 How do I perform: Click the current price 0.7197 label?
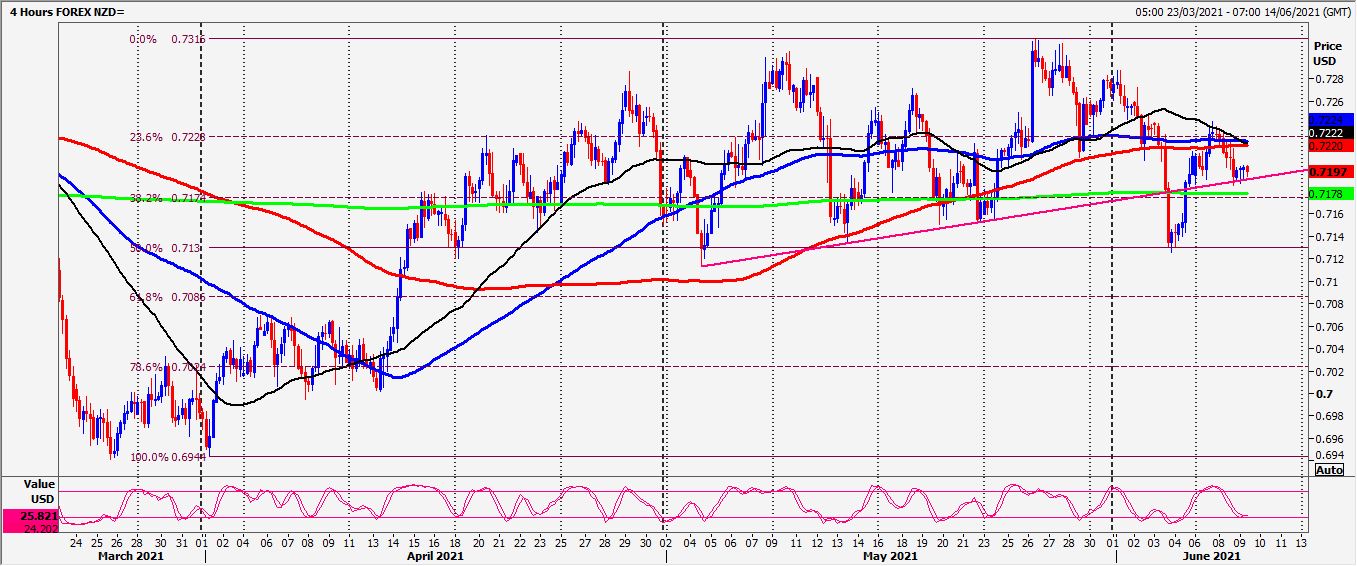pyautogui.click(x=1329, y=171)
